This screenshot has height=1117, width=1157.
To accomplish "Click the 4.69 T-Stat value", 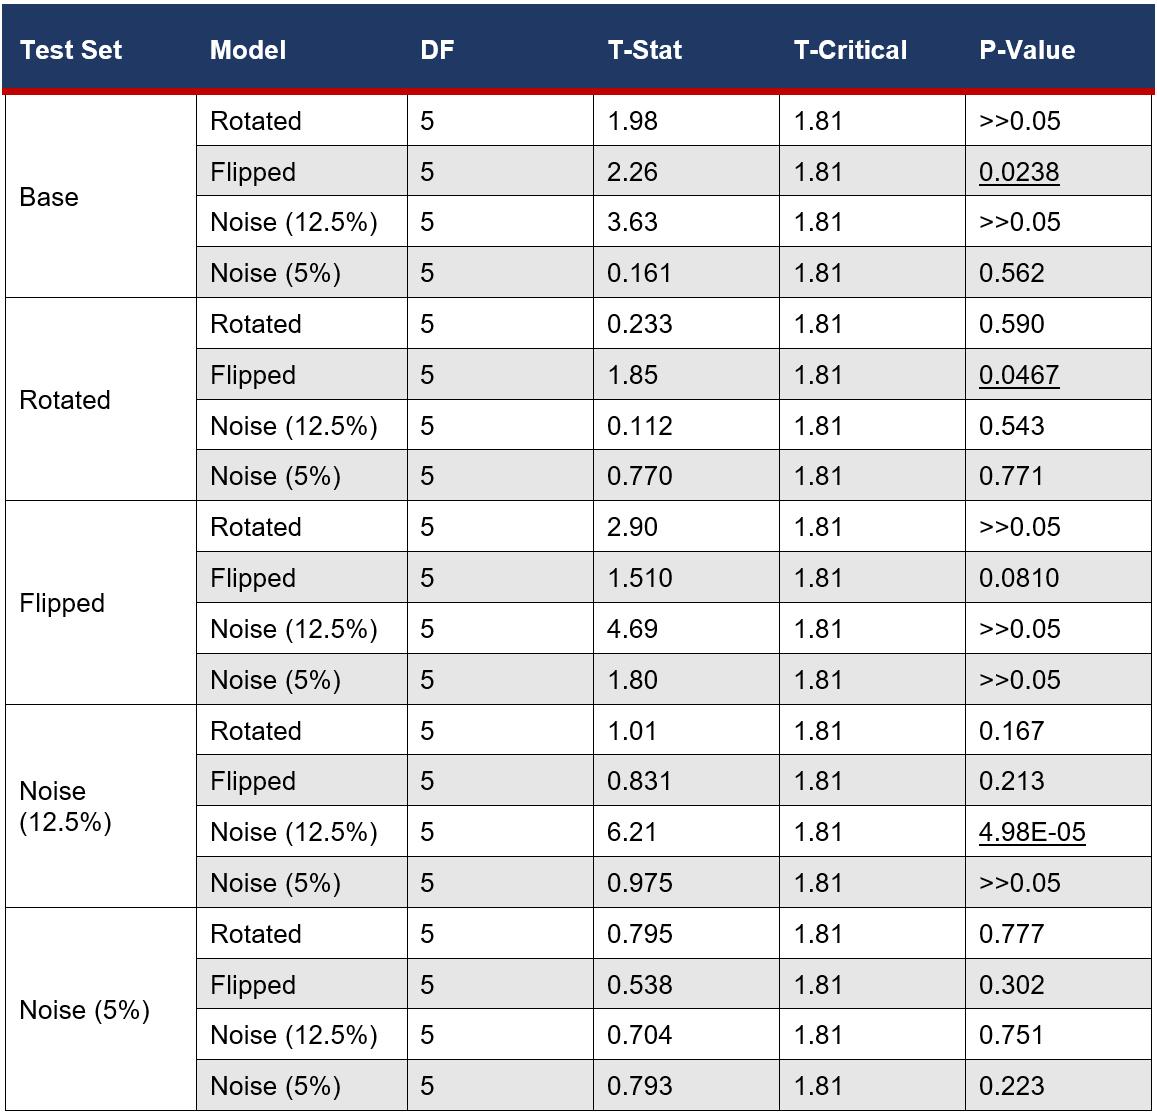I will pyautogui.click(x=632, y=629).
